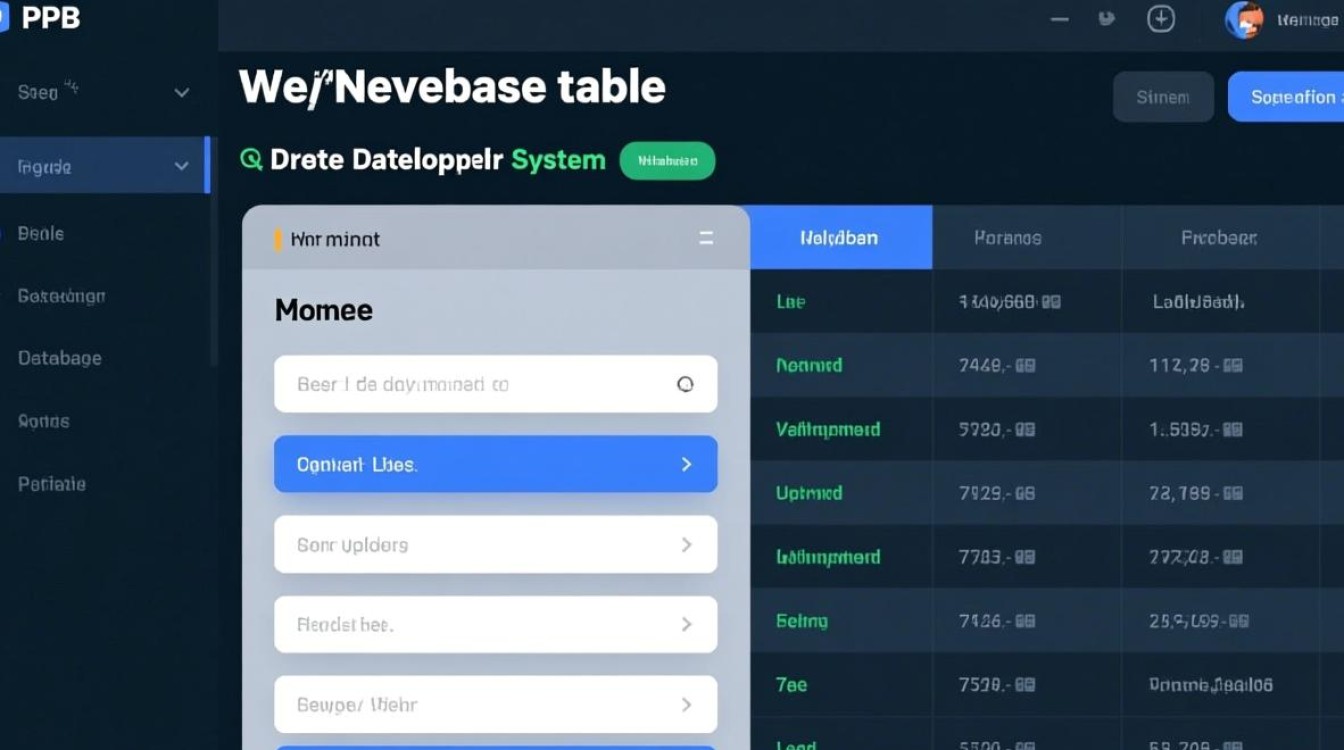Click the Beer search input field

point(470,384)
